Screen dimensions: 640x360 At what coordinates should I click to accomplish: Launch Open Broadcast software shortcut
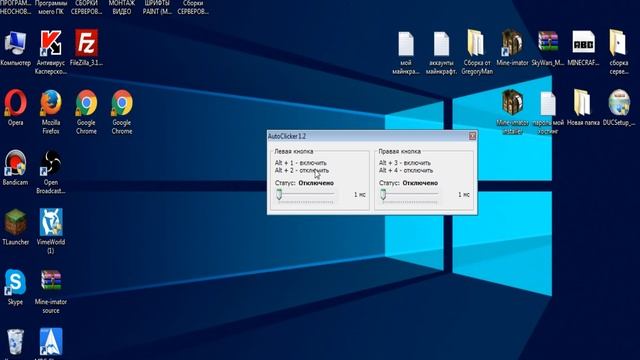[x=51, y=163]
